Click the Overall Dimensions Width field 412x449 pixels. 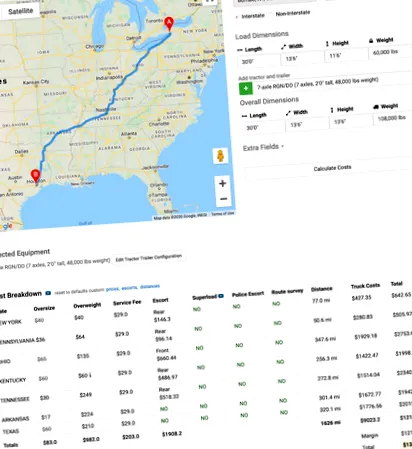pos(307,124)
